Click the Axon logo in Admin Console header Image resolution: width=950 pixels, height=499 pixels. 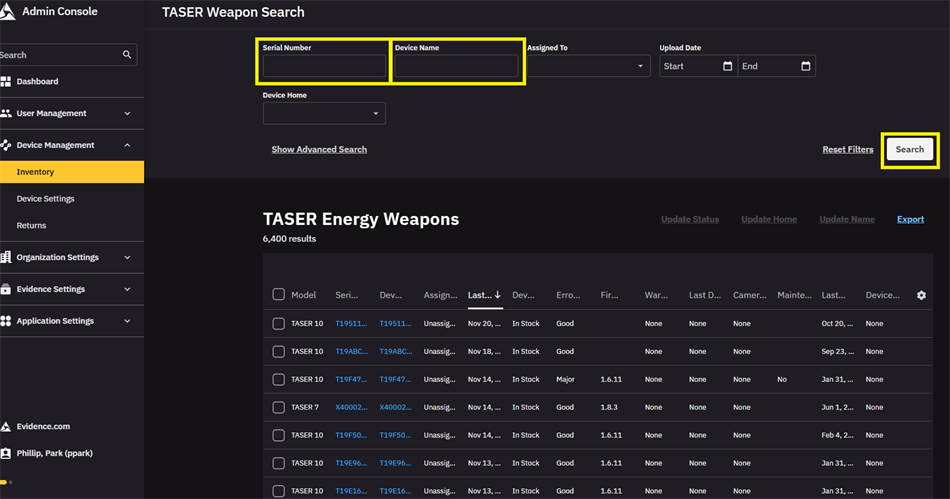pyautogui.click(x=8, y=12)
